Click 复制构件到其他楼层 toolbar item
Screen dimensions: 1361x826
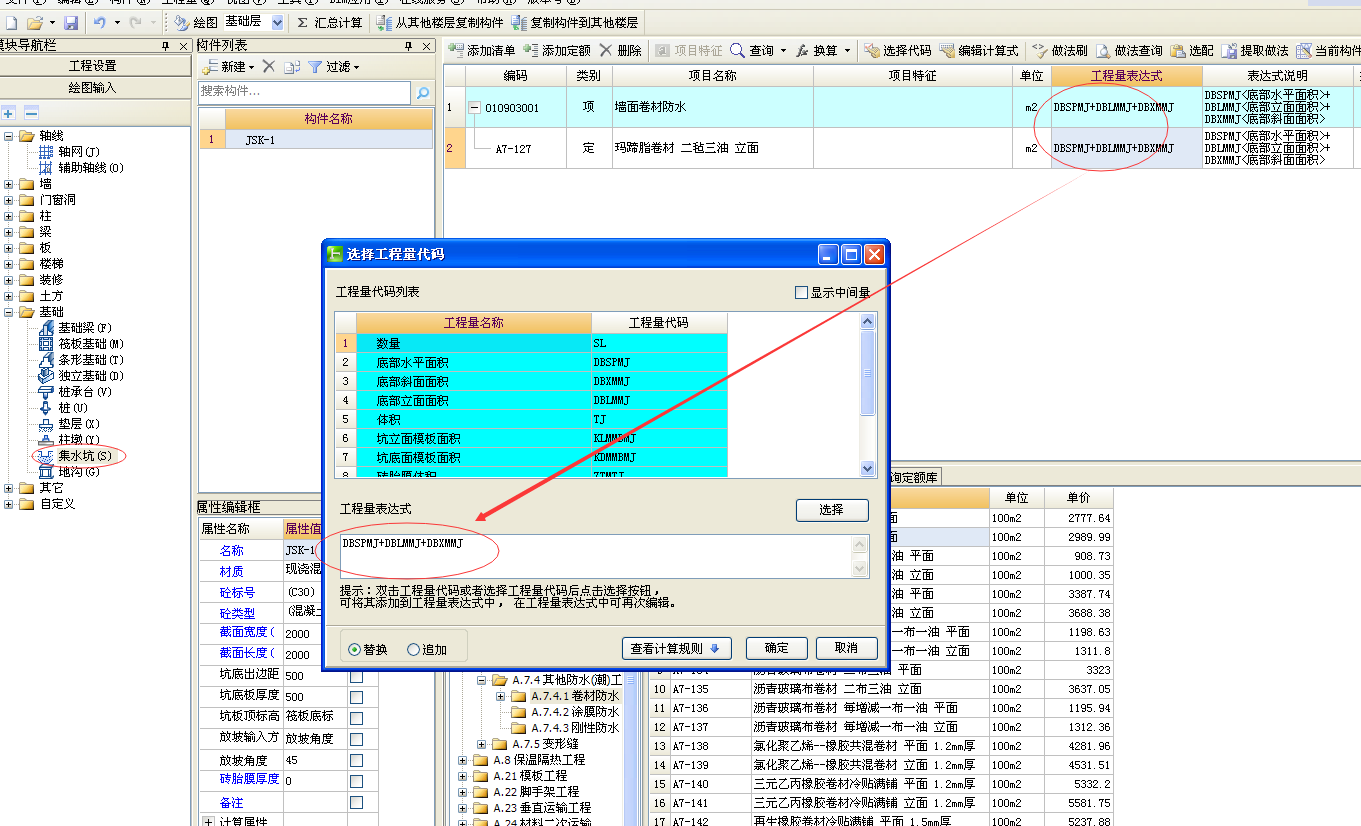click(x=575, y=22)
